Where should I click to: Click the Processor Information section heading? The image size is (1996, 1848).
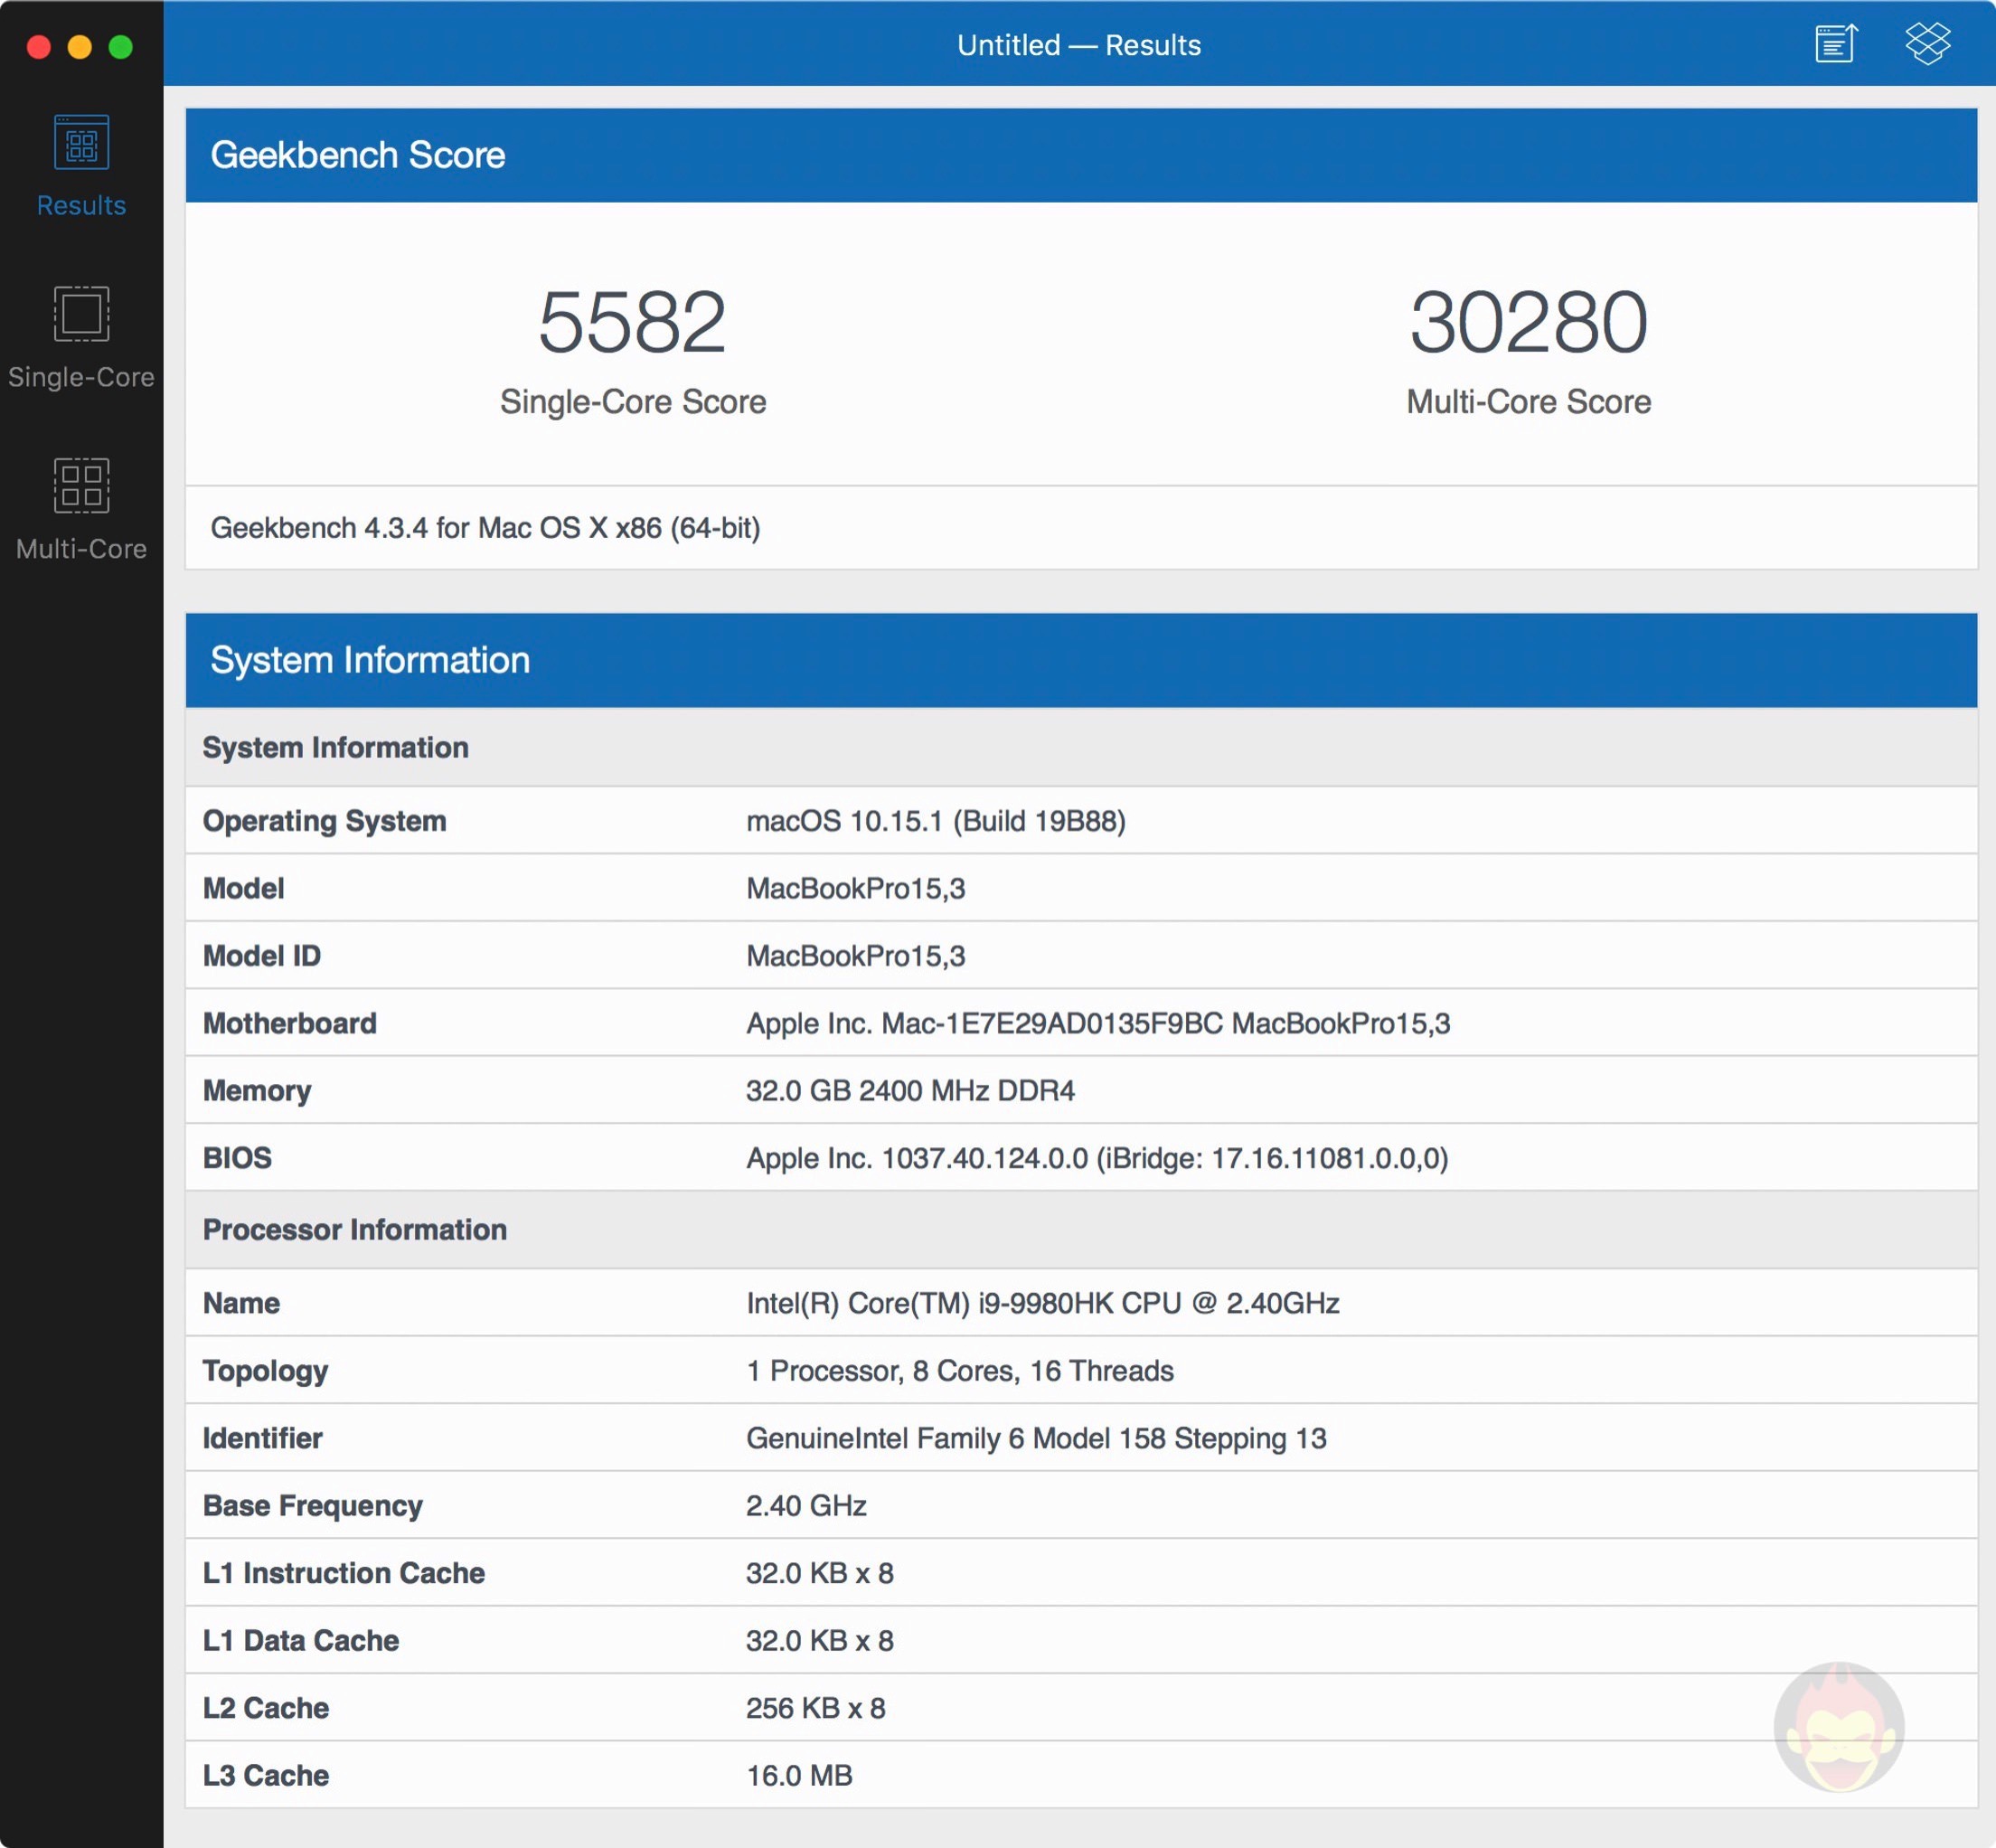pos(354,1229)
